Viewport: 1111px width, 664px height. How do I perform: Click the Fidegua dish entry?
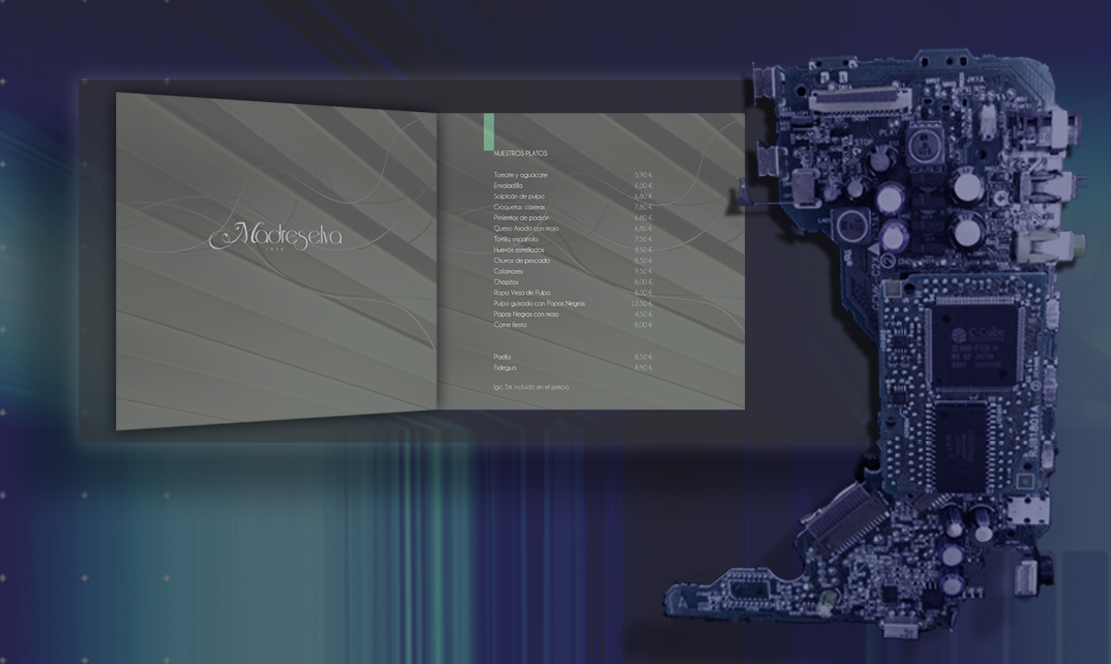click(504, 368)
